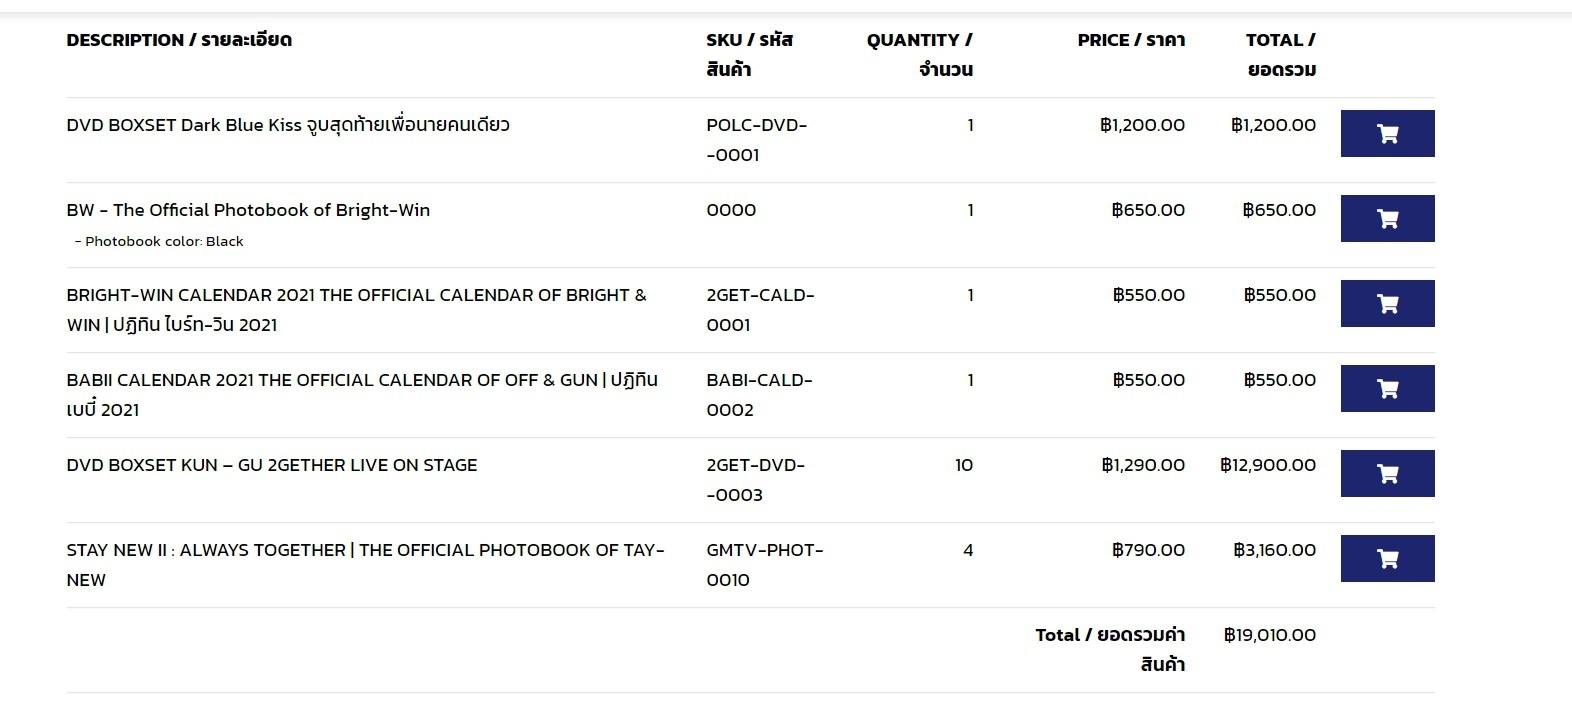Click the Photobook color: Black option text

click(x=159, y=241)
